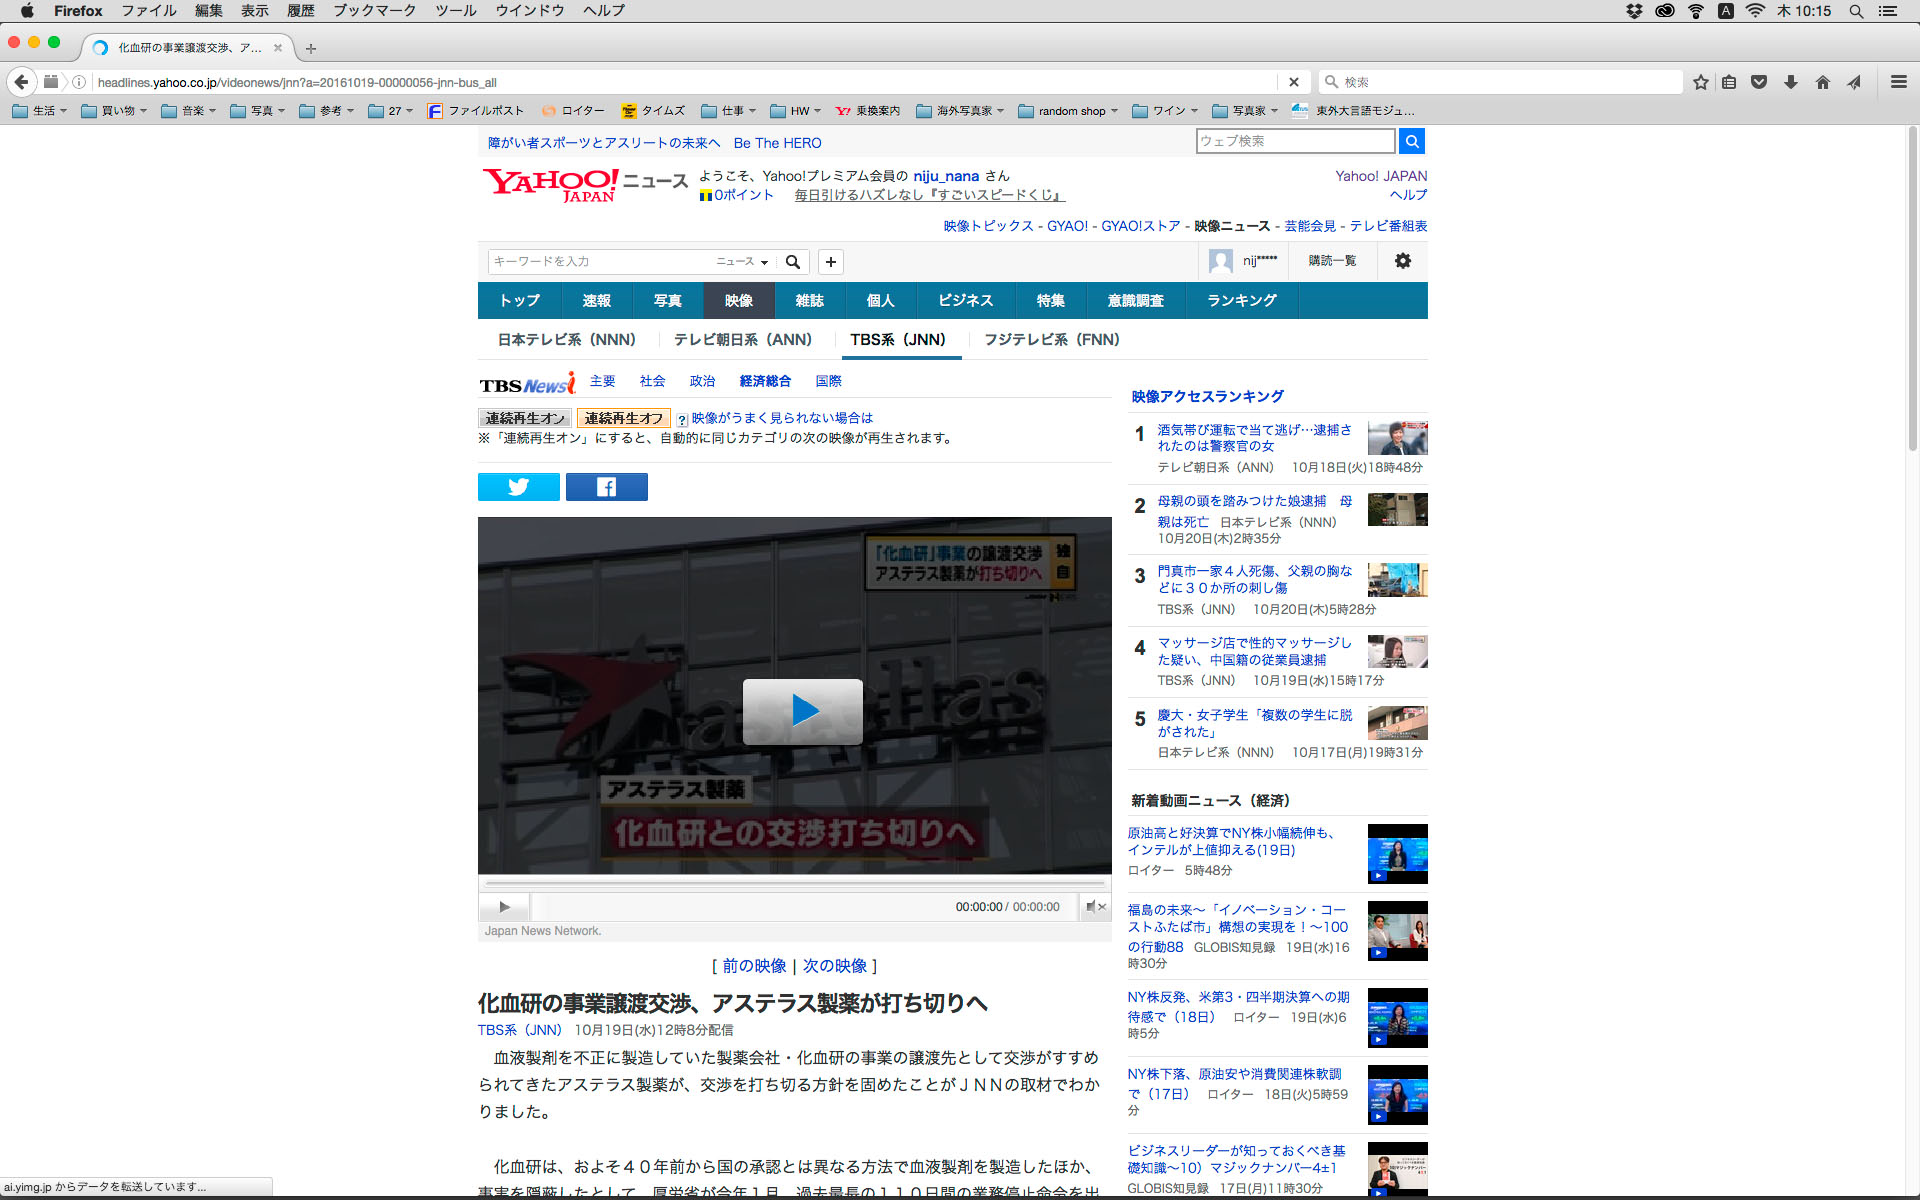Open the 購読一覧 link
This screenshot has width=1920, height=1200.
tap(1331, 261)
